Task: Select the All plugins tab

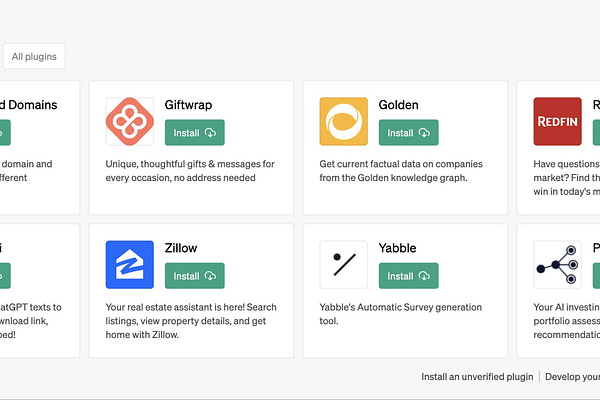Action: 34,56
